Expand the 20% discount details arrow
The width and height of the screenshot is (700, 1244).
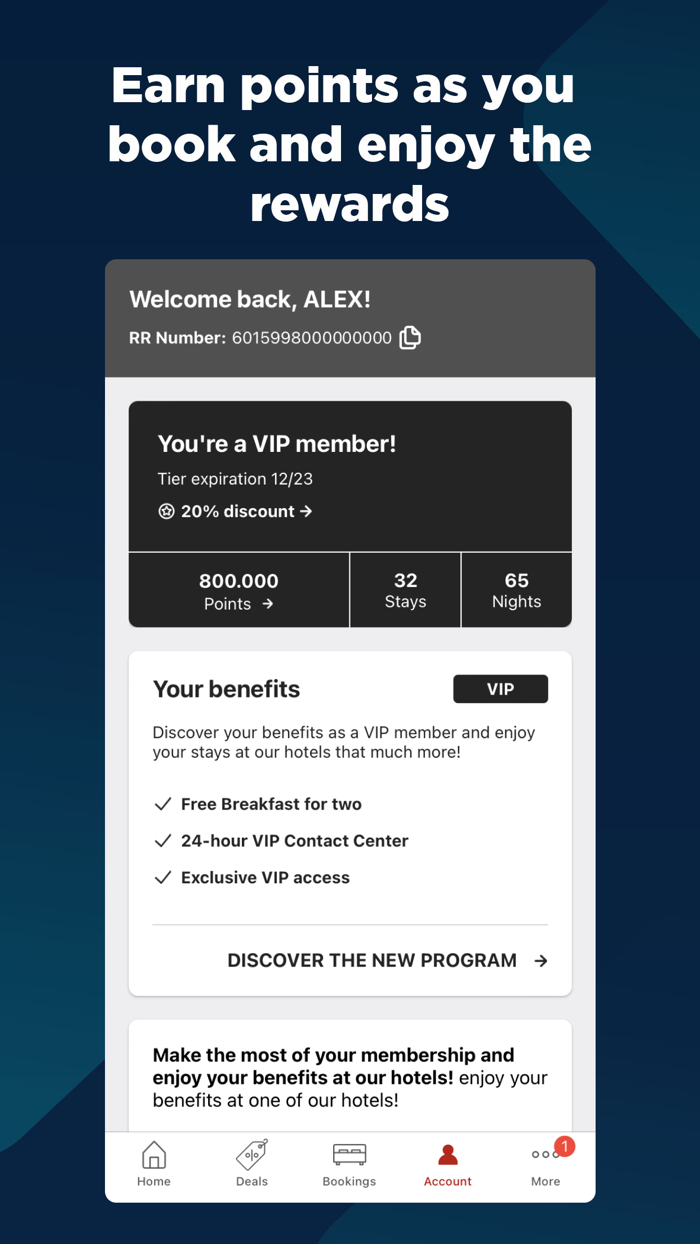(x=306, y=511)
